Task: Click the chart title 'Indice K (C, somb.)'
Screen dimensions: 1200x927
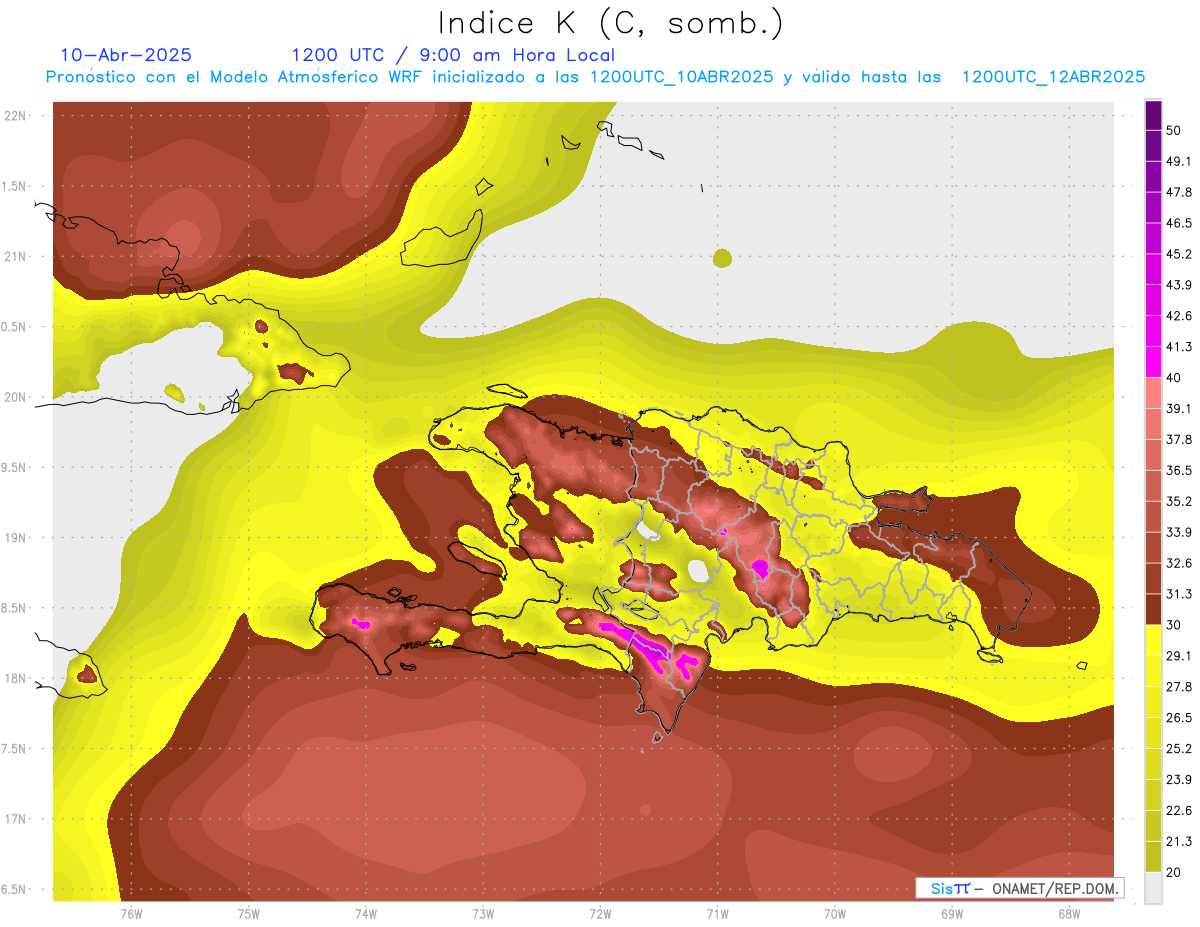Action: point(611,23)
